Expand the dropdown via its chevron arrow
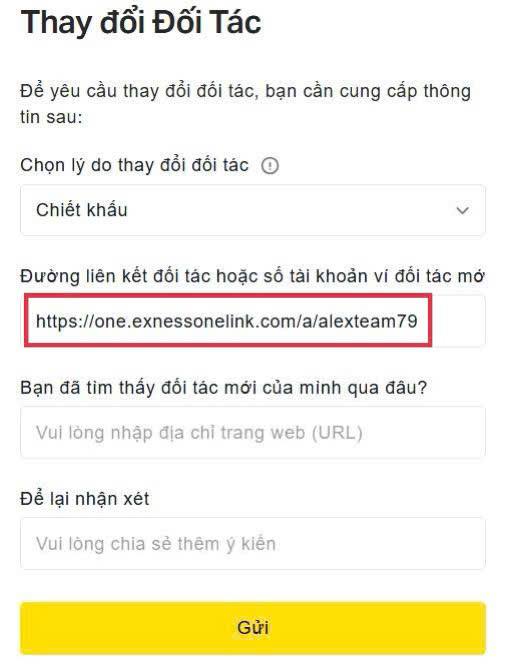The width and height of the screenshot is (508, 668). tap(462, 210)
